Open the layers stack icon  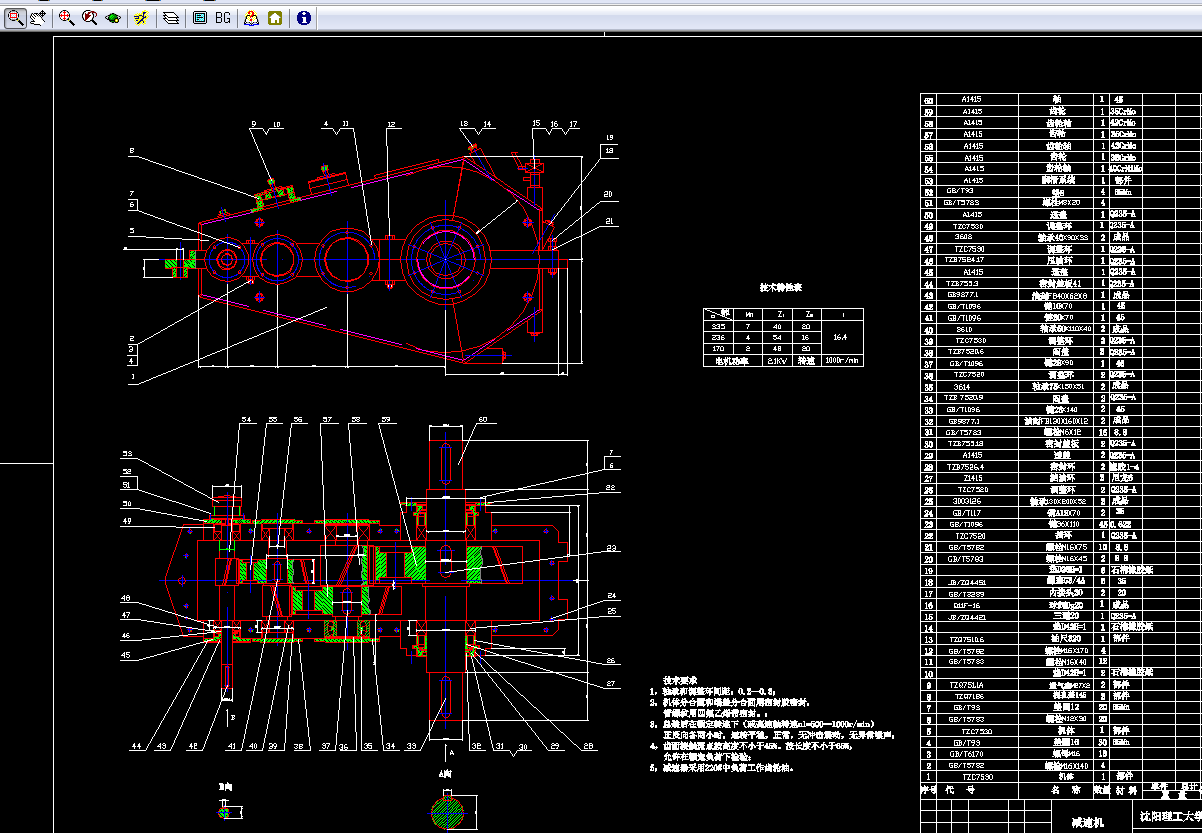point(172,17)
